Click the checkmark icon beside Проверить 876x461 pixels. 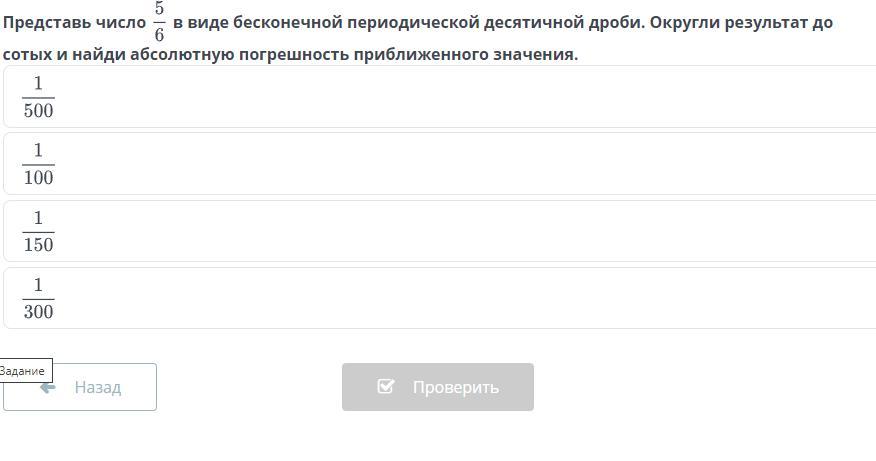click(x=386, y=386)
